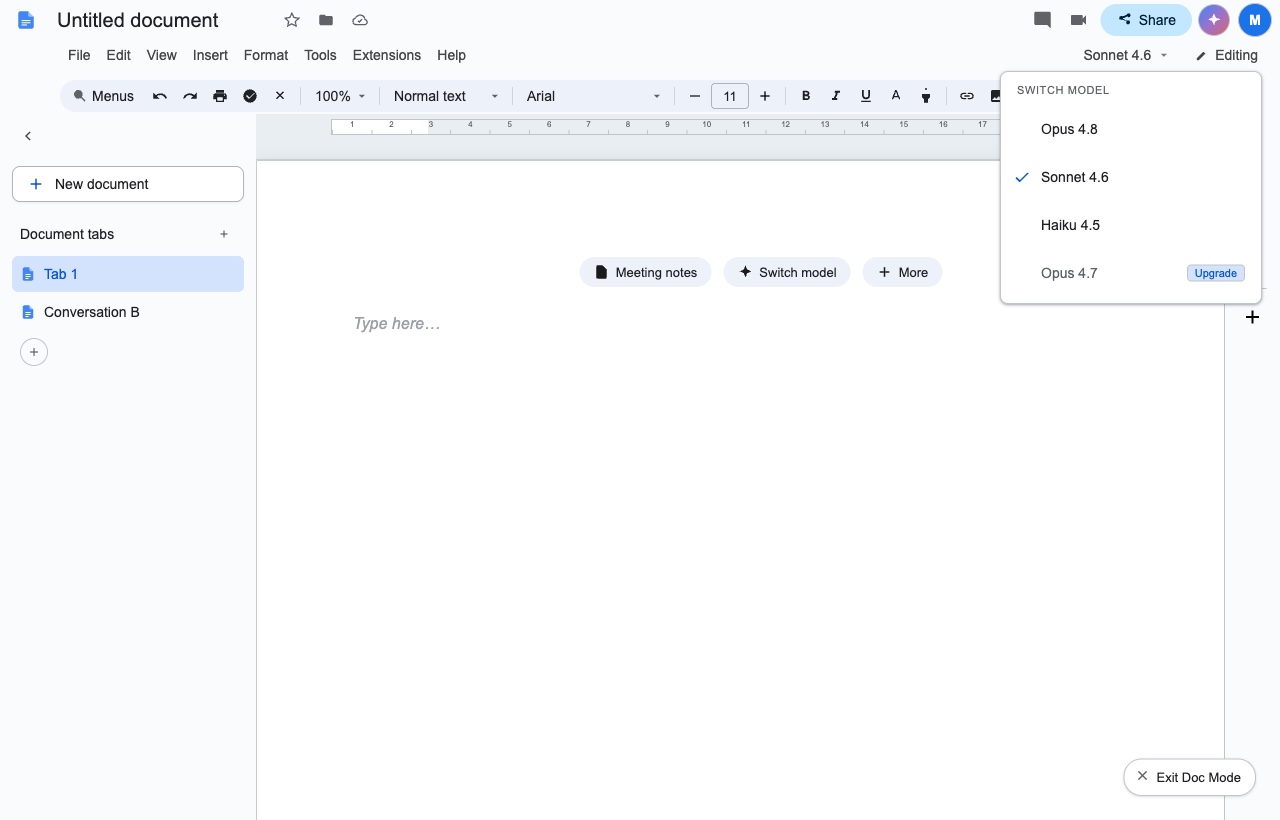
Task: Click the Switch model chip
Action: (x=787, y=272)
